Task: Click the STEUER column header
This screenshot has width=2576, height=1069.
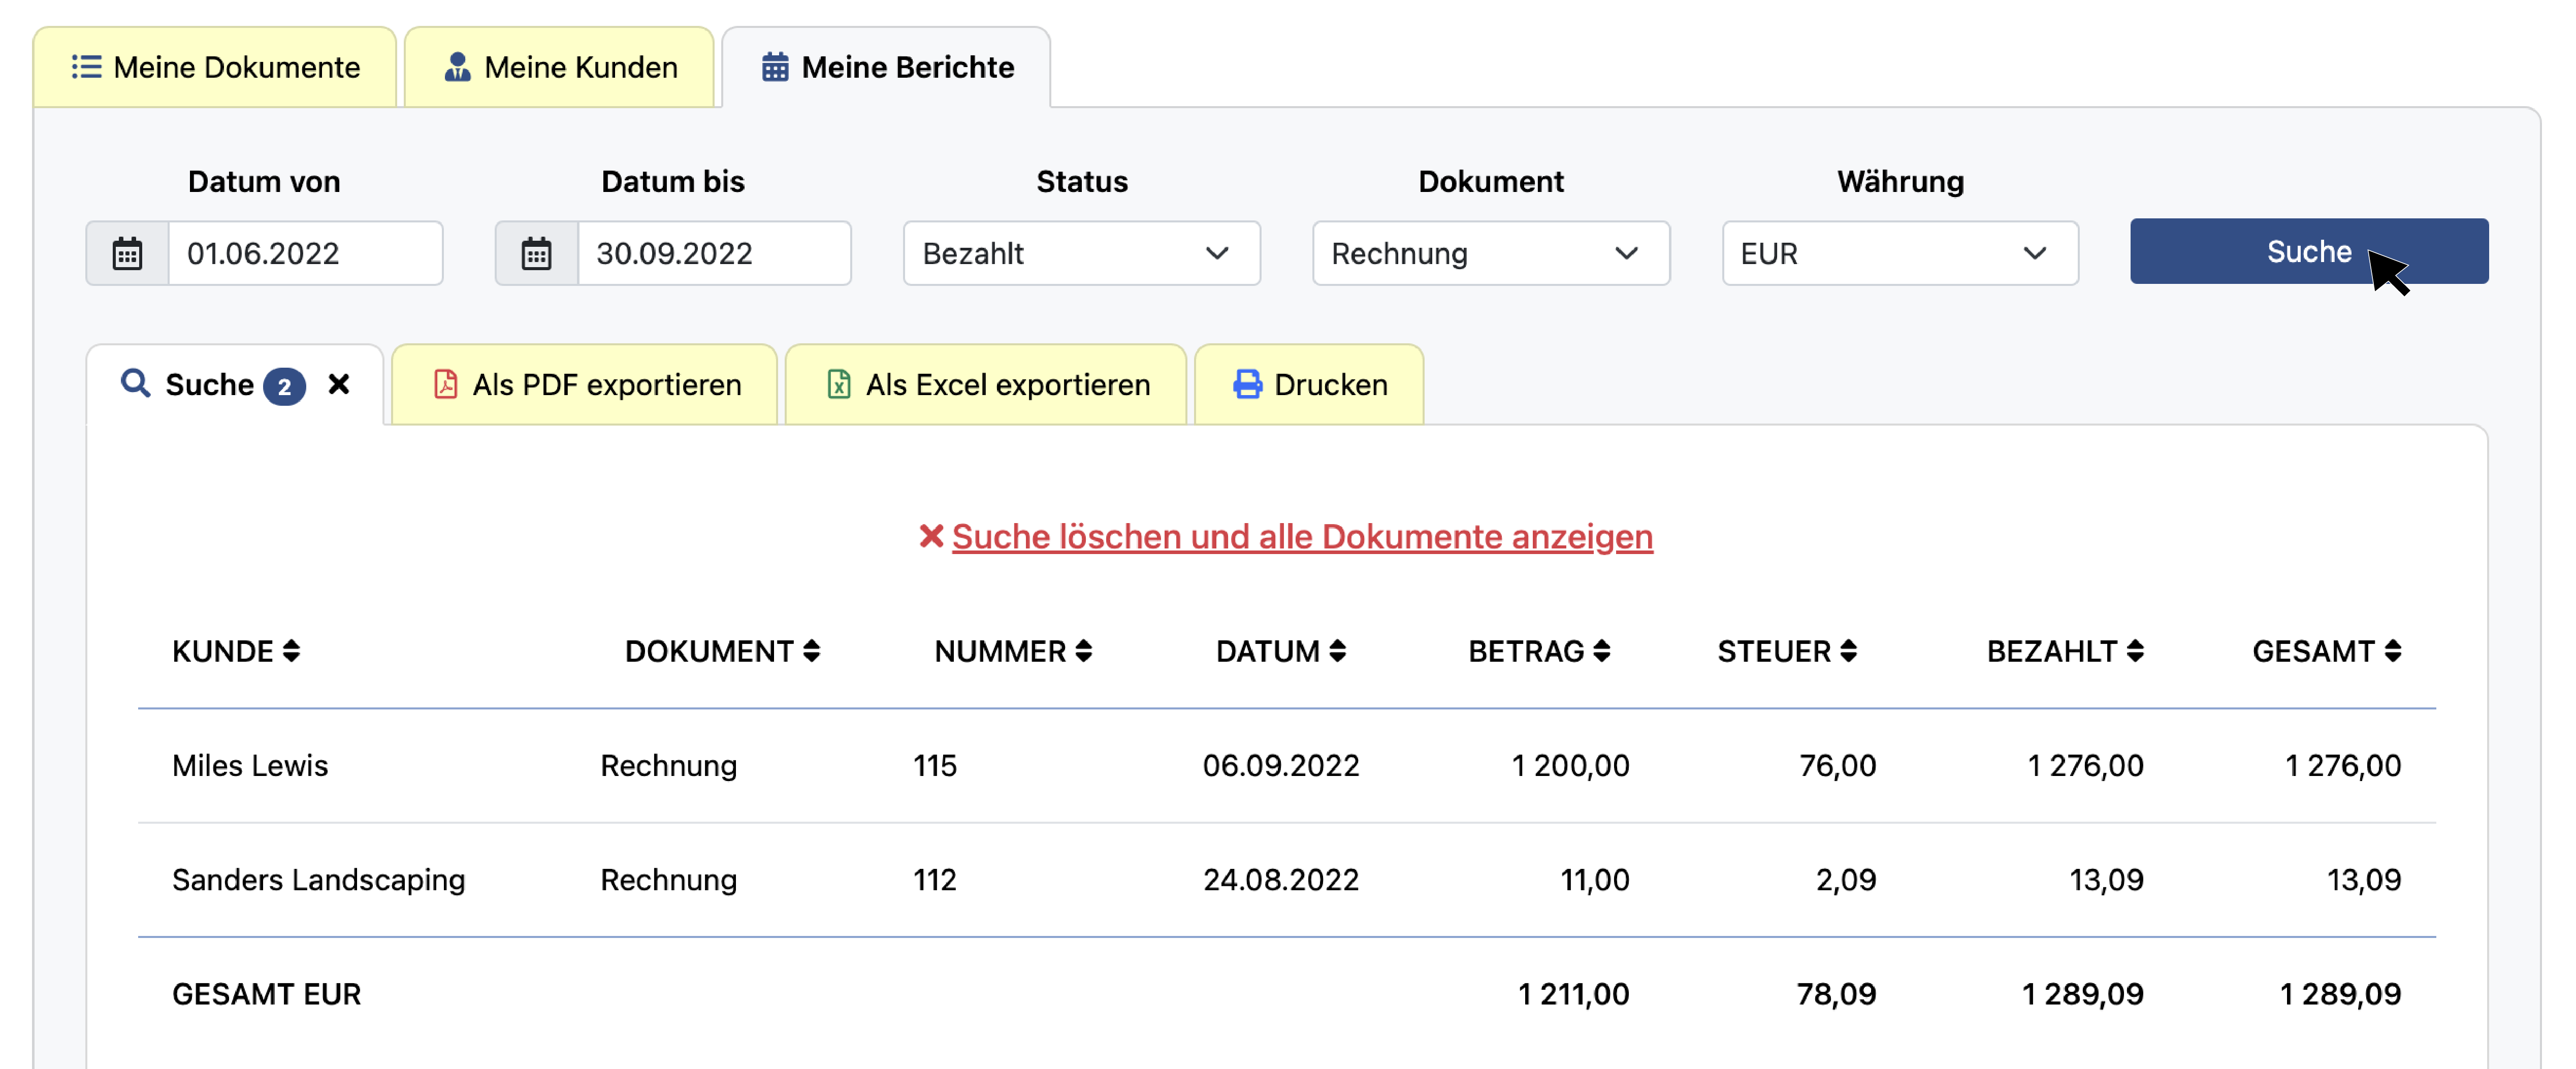Action: tap(1787, 651)
